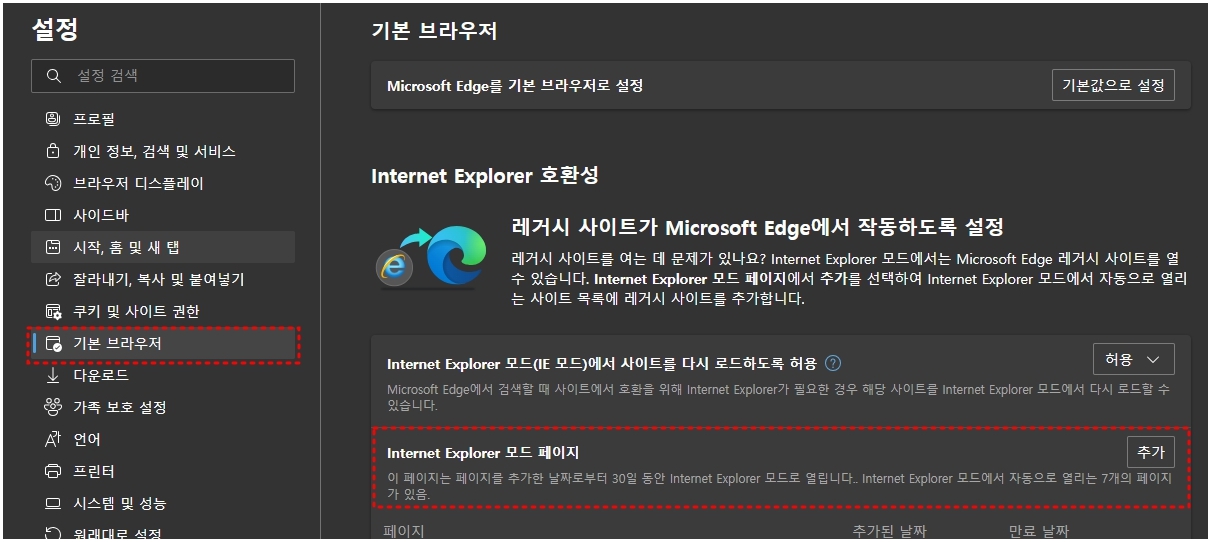Click the 프린터 printer icon
1211x542 pixels.
point(53,471)
